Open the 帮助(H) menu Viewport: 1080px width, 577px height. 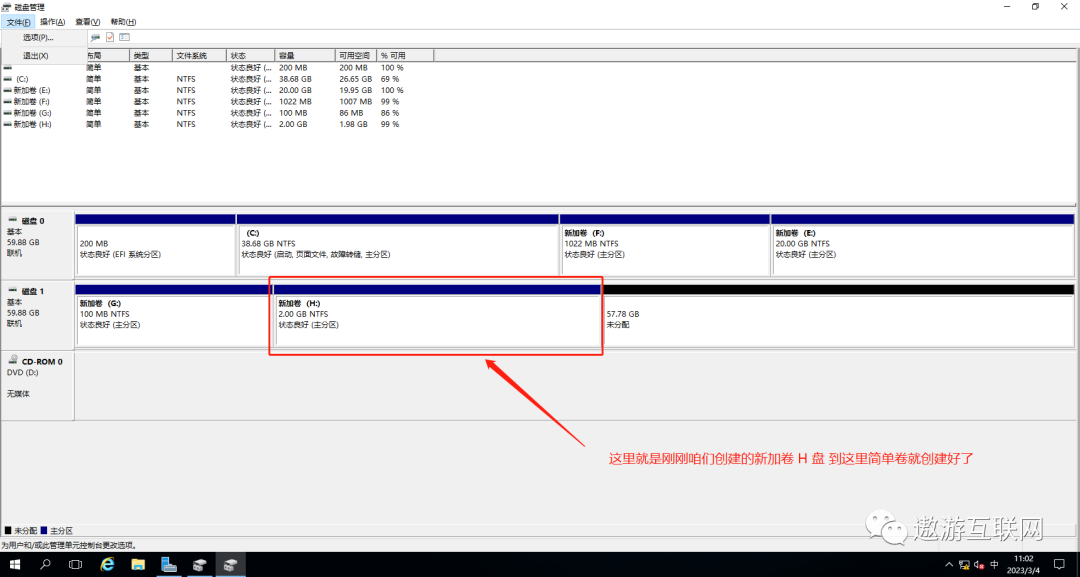(x=123, y=22)
